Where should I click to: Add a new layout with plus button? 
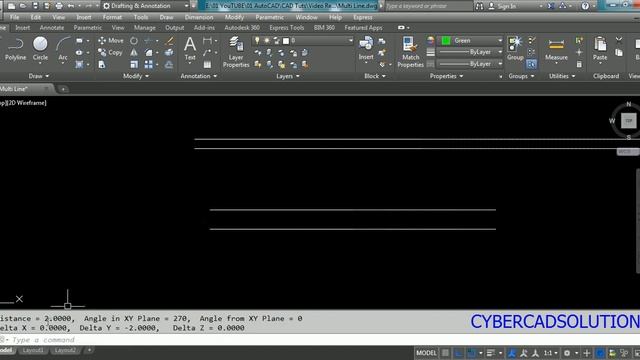coord(89,350)
